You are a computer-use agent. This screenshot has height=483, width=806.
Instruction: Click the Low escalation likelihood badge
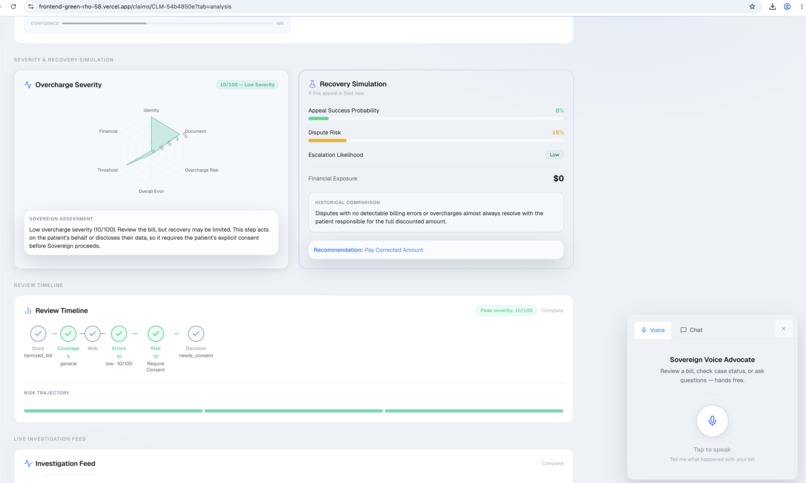(554, 155)
